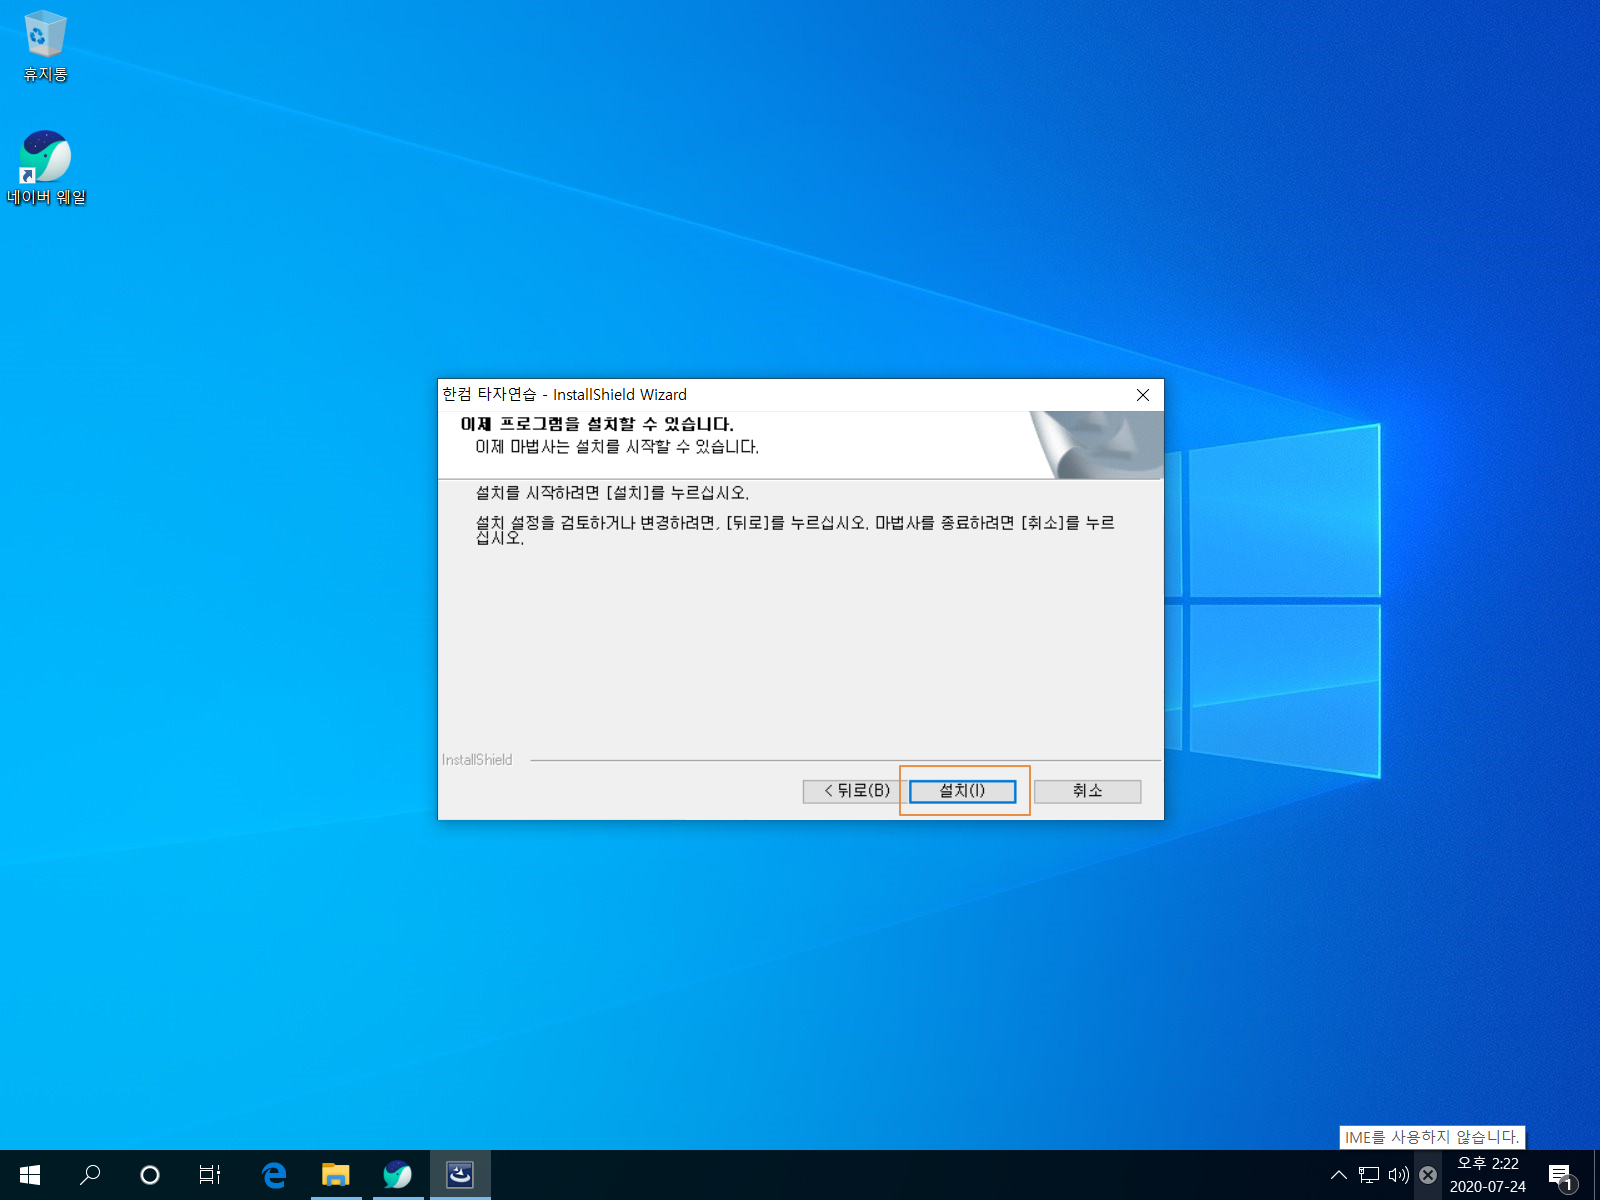Click the text 설치를 시작하려면 [설치]를 누르십시오.
This screenshot has width=1600, height=1200.
(x=612, y=493)
